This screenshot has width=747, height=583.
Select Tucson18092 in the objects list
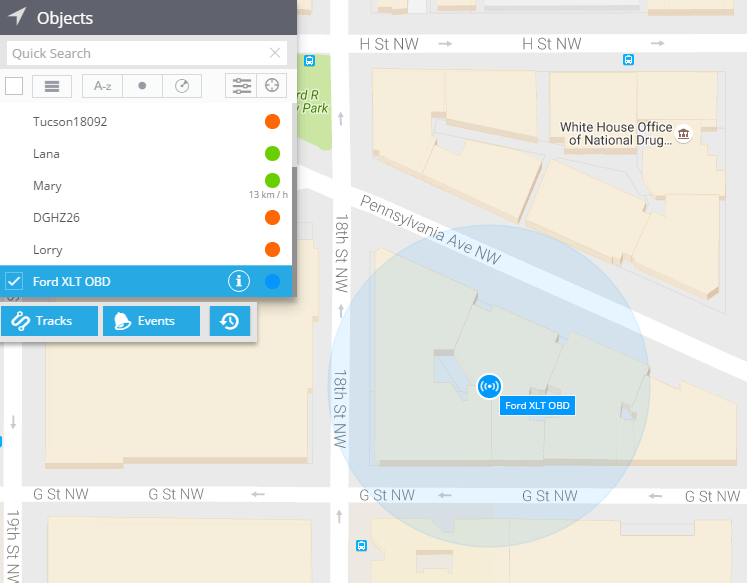point(146,121)
